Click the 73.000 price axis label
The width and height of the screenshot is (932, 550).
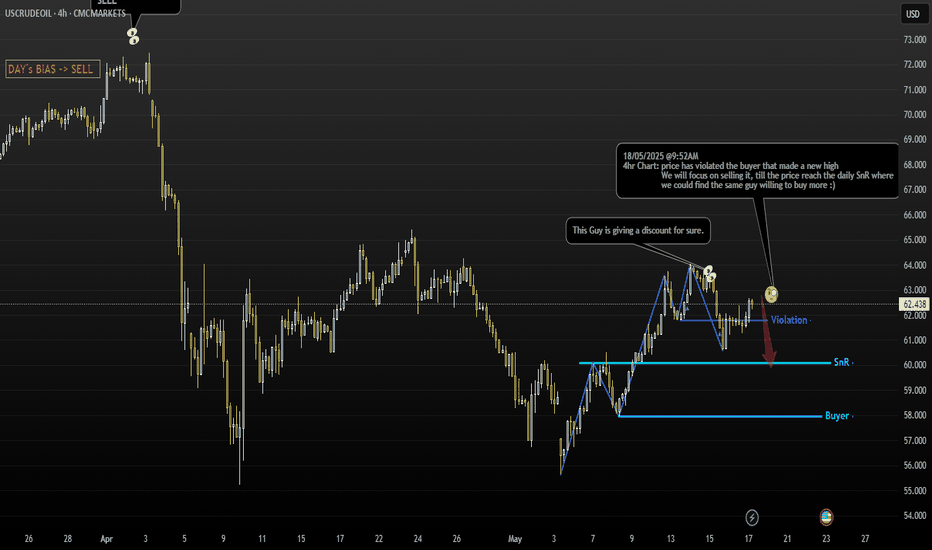[915, 40]
